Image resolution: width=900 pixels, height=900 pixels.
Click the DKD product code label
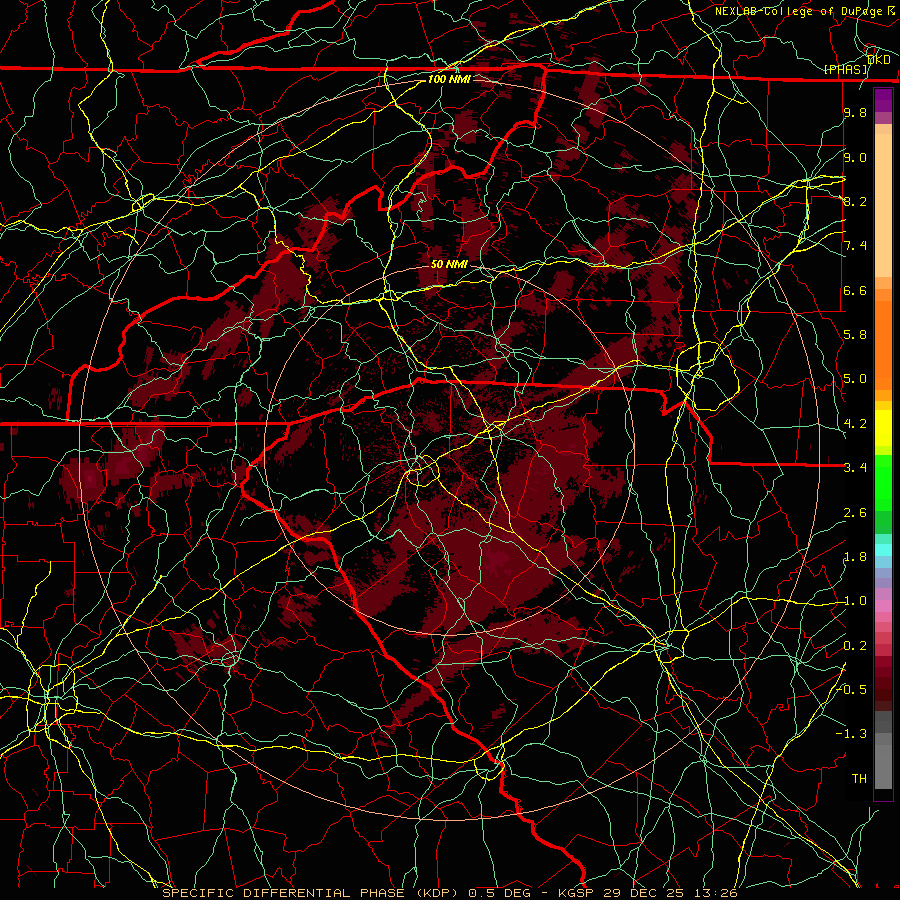(879, 60)
